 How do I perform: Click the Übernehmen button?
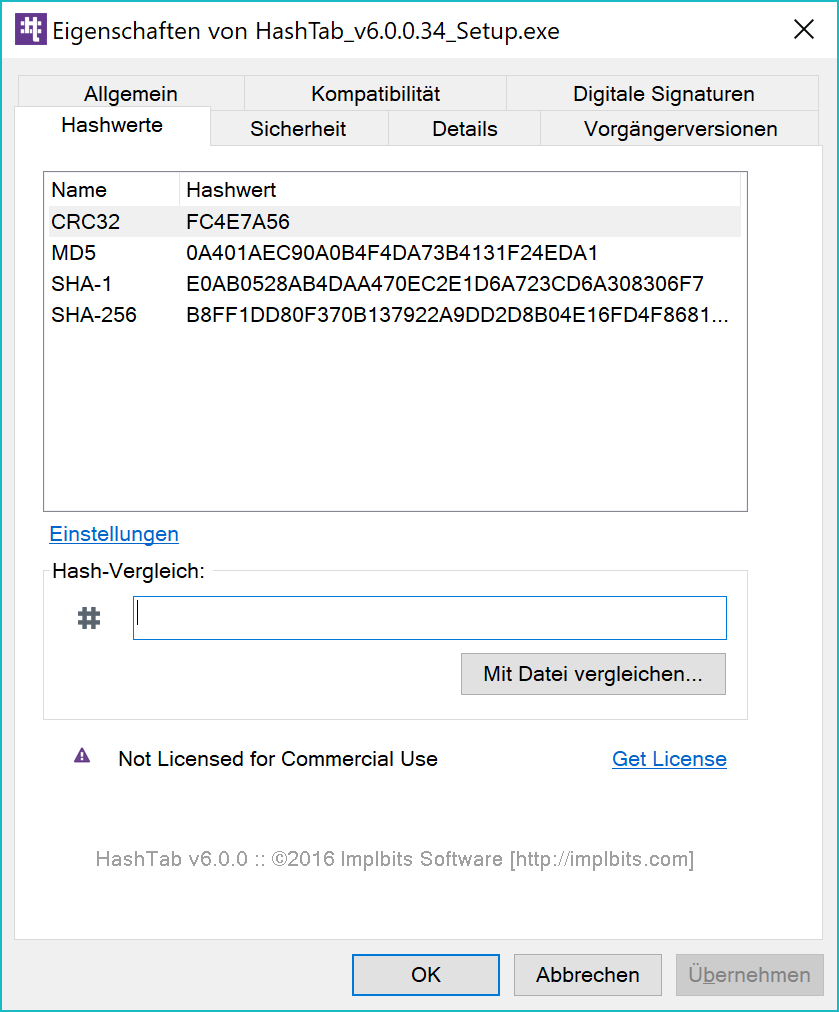coord(749,975)
